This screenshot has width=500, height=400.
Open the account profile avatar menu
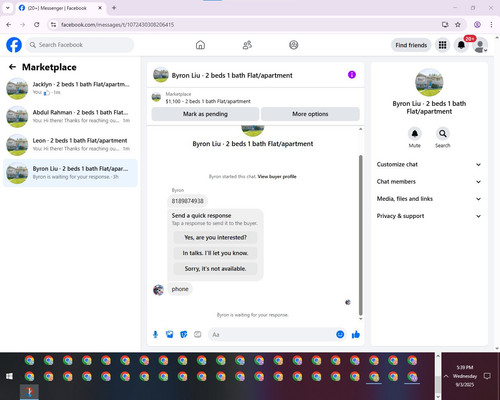(x=480, y=46)
